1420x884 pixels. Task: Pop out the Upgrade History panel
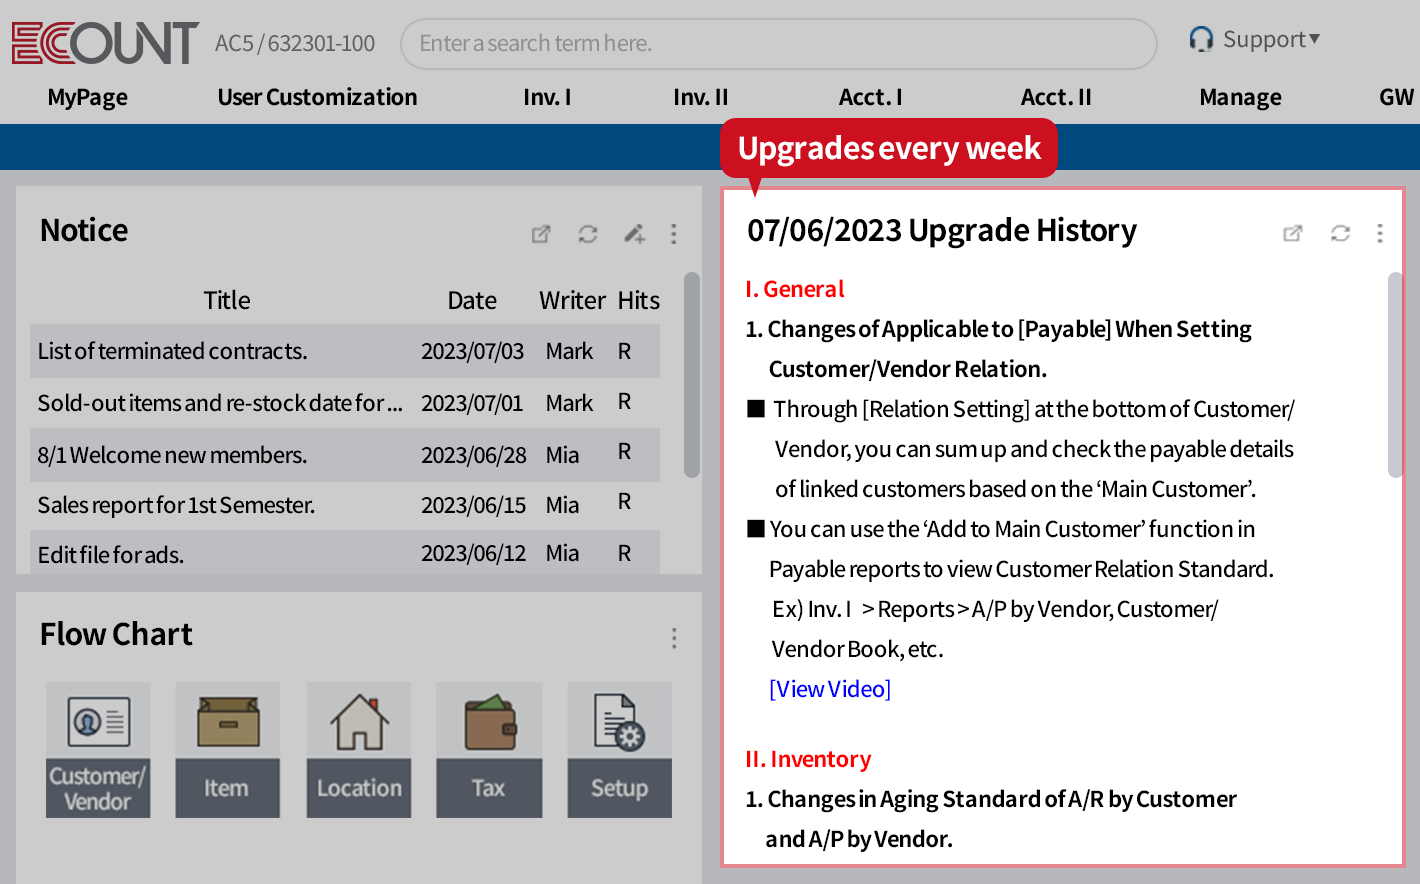[x=1293, y=233]
